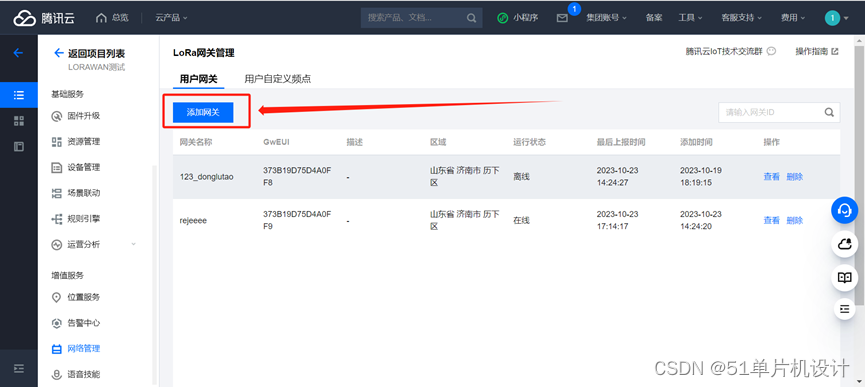This screenshot has height=387, width=865.
Task: Click the 固件升级 icon
Action: click(x=56, y=116)
